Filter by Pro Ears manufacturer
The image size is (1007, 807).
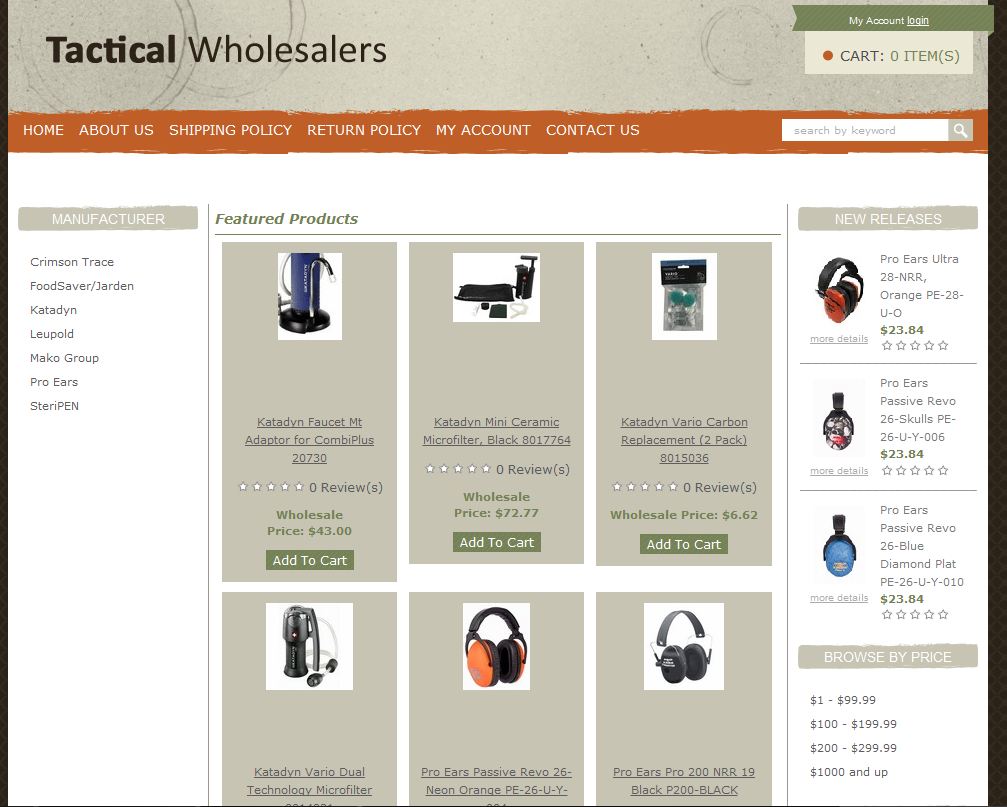pos(54,382)
